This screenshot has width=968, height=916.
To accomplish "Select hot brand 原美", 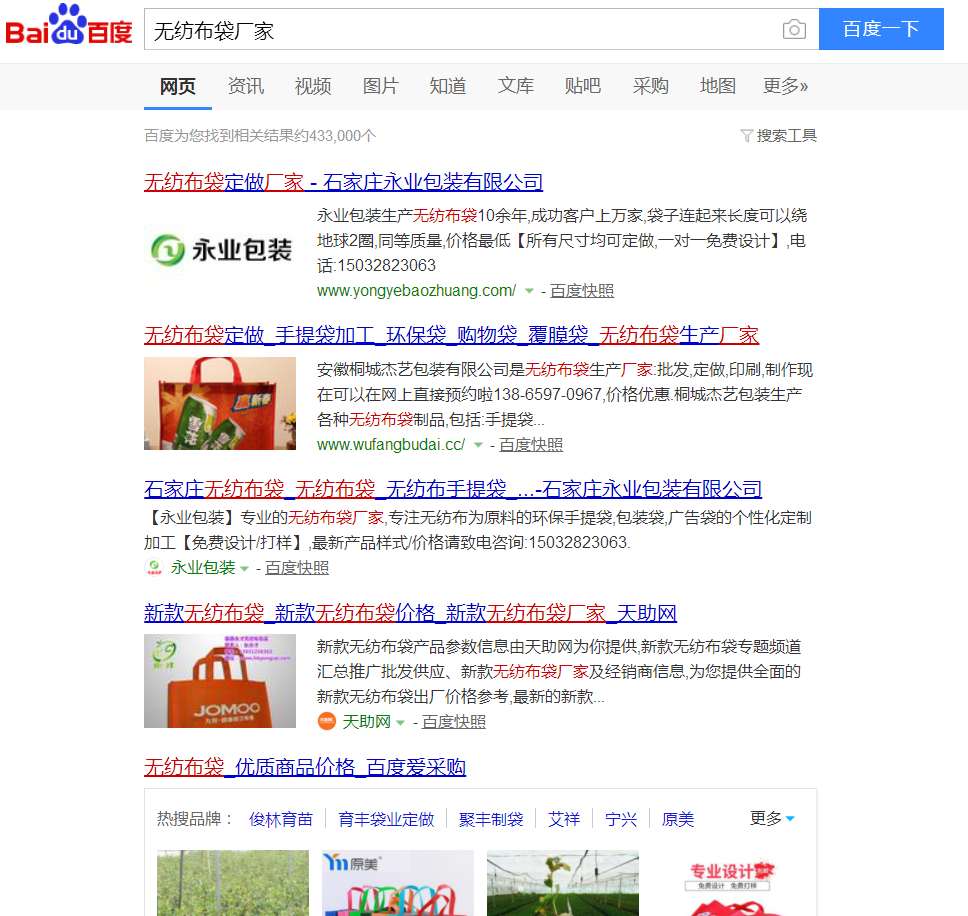I will [678, 819].
